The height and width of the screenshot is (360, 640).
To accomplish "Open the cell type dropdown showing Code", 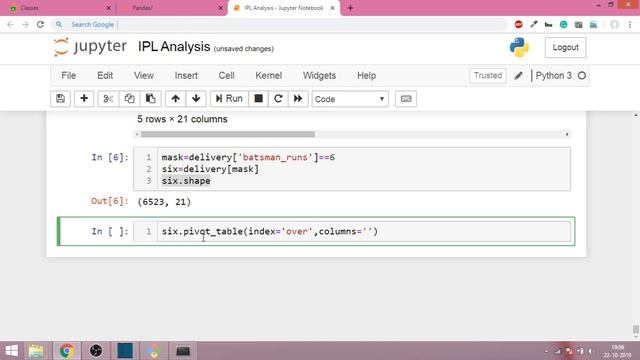I will click(x=350, y=99).
